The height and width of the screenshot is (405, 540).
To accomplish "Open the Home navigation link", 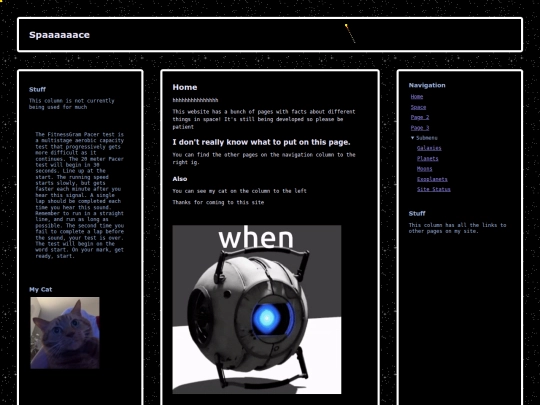I will [417, 97].
